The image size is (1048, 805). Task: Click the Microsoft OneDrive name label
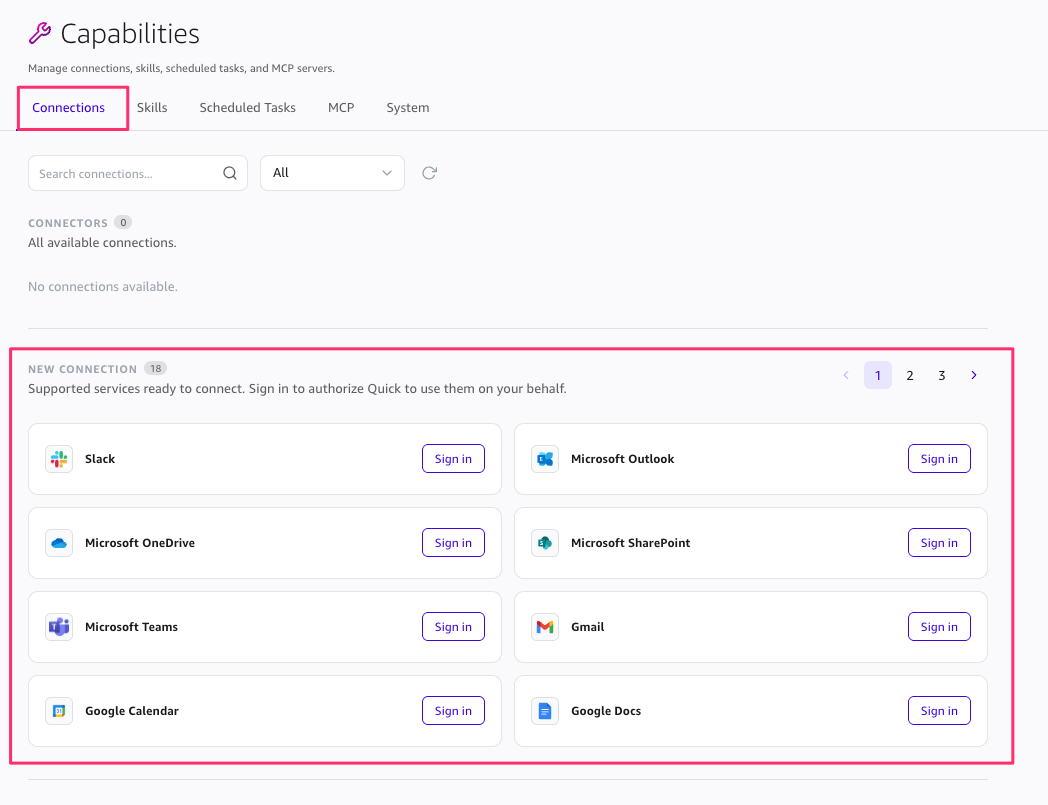140,543
